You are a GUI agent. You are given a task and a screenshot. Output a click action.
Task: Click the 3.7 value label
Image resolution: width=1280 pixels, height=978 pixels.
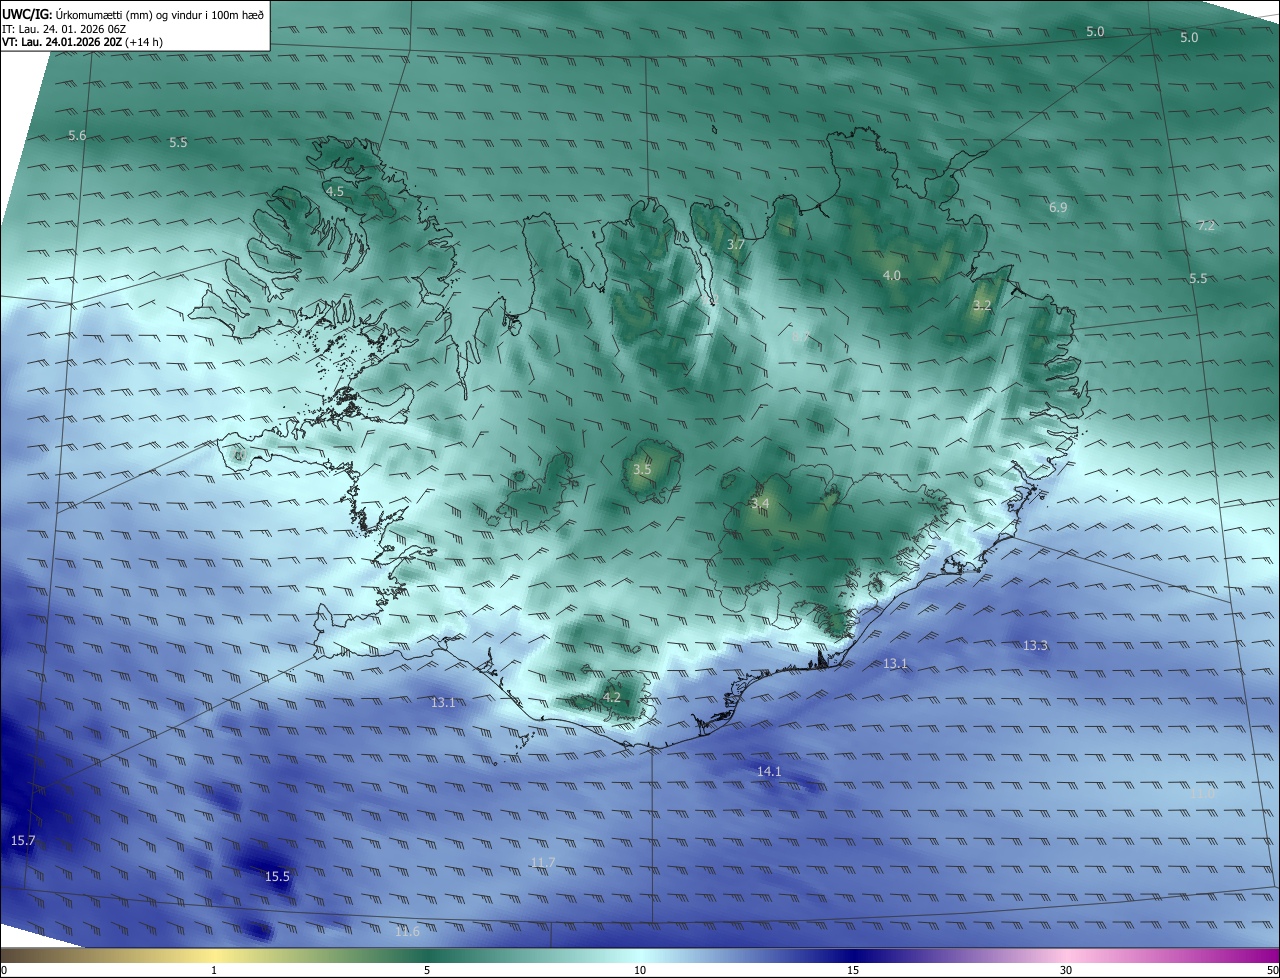click(x=736, y=244)
